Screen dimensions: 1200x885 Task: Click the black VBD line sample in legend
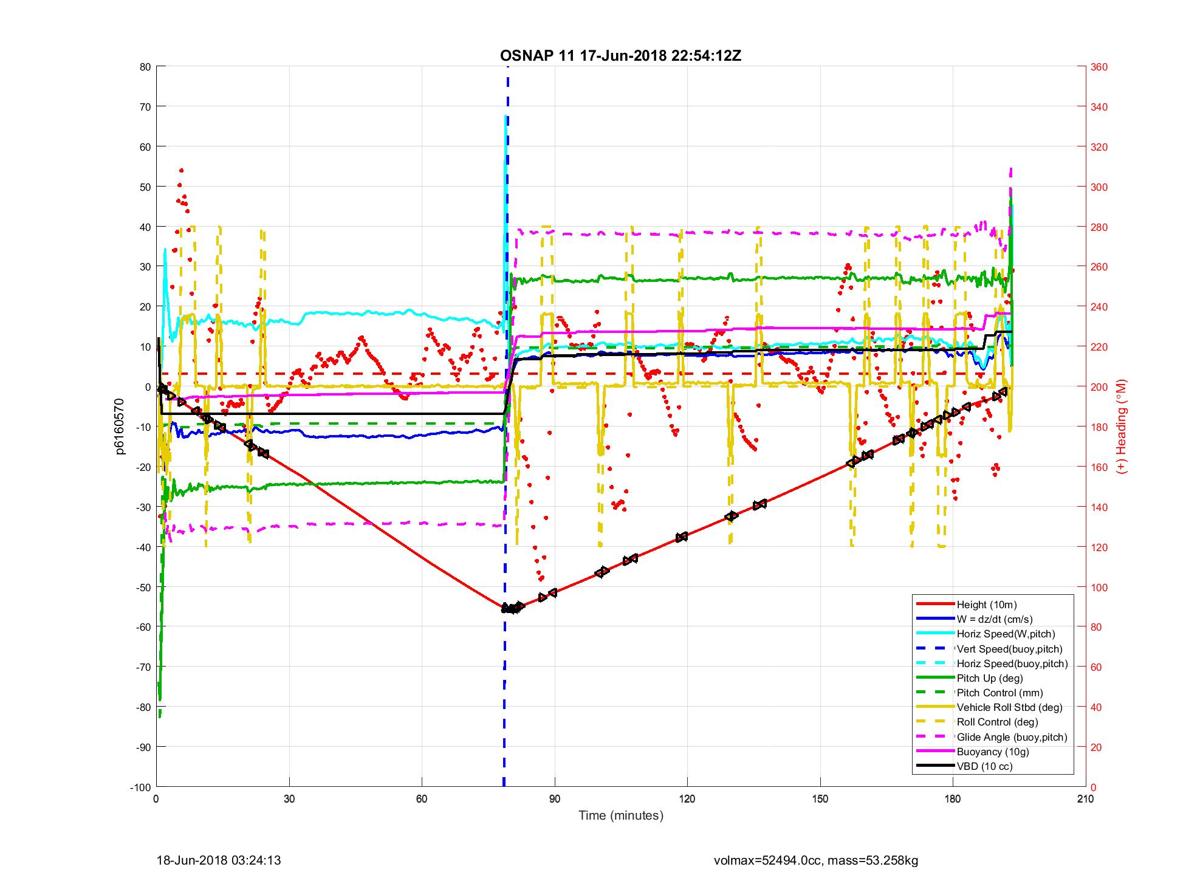934,766
